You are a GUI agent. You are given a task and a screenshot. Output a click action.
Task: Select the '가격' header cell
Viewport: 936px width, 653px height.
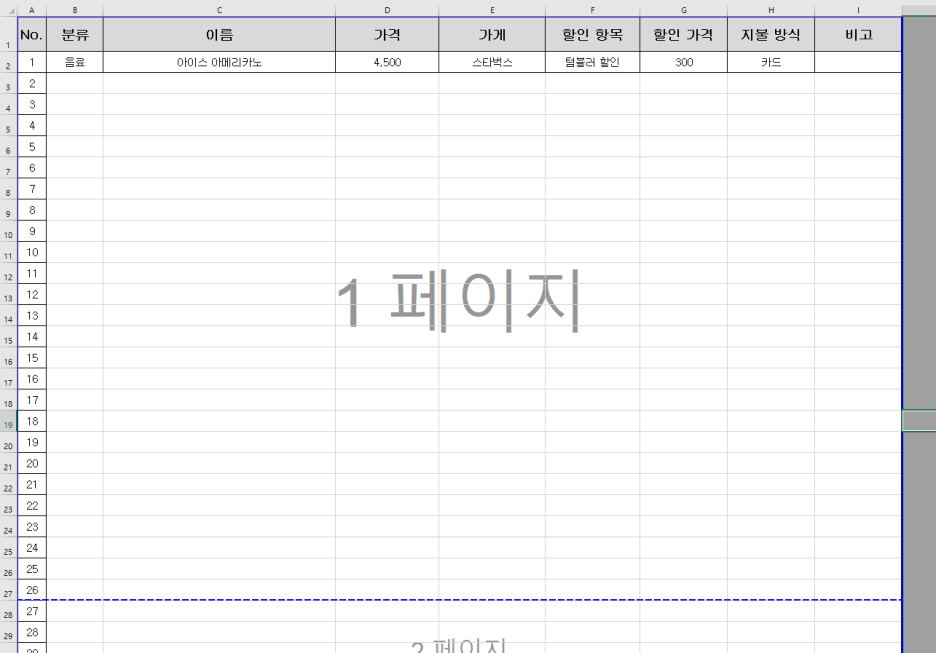coord(387,35)
